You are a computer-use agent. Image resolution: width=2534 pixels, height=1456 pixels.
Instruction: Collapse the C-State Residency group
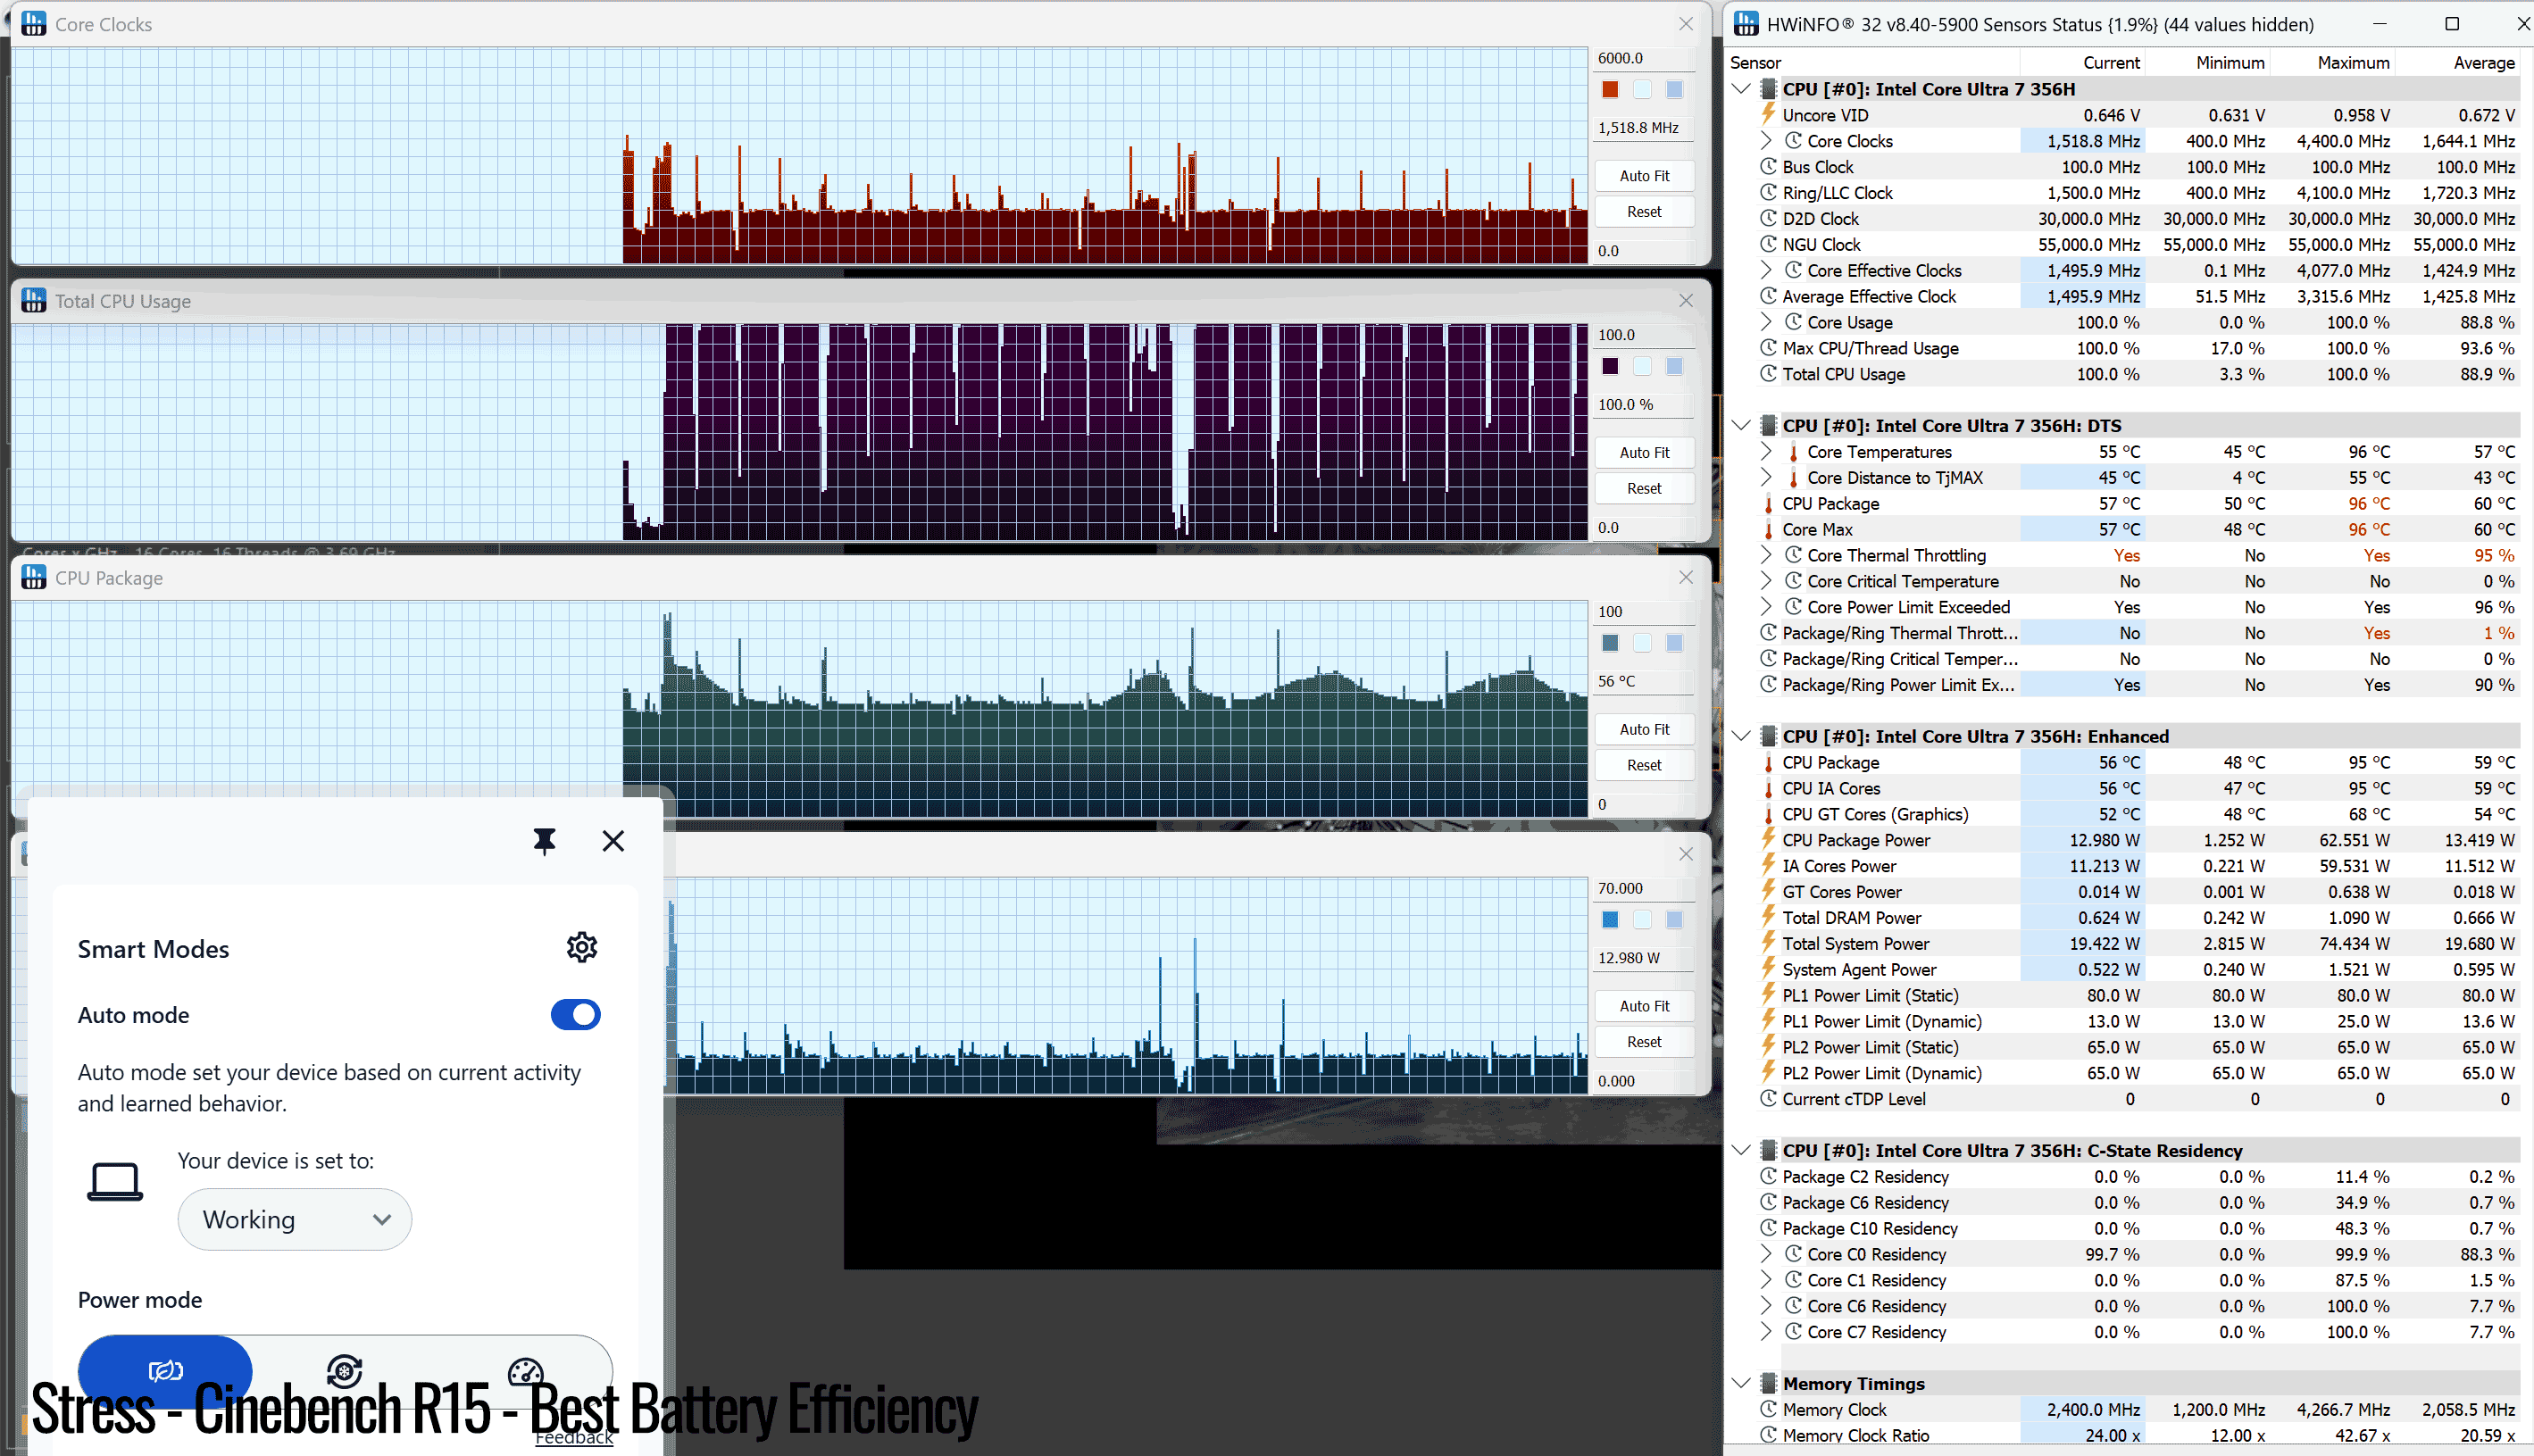click(x=1741, y=1151)
